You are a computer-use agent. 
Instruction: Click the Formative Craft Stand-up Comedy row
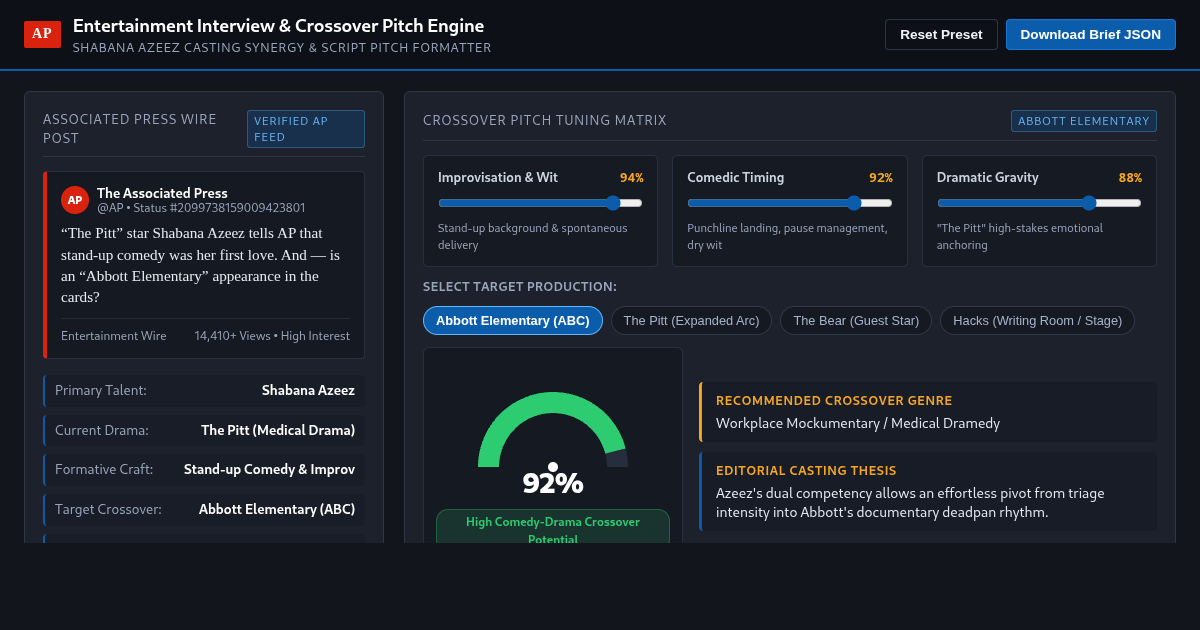pyautogui.click(x=204, y=469)
